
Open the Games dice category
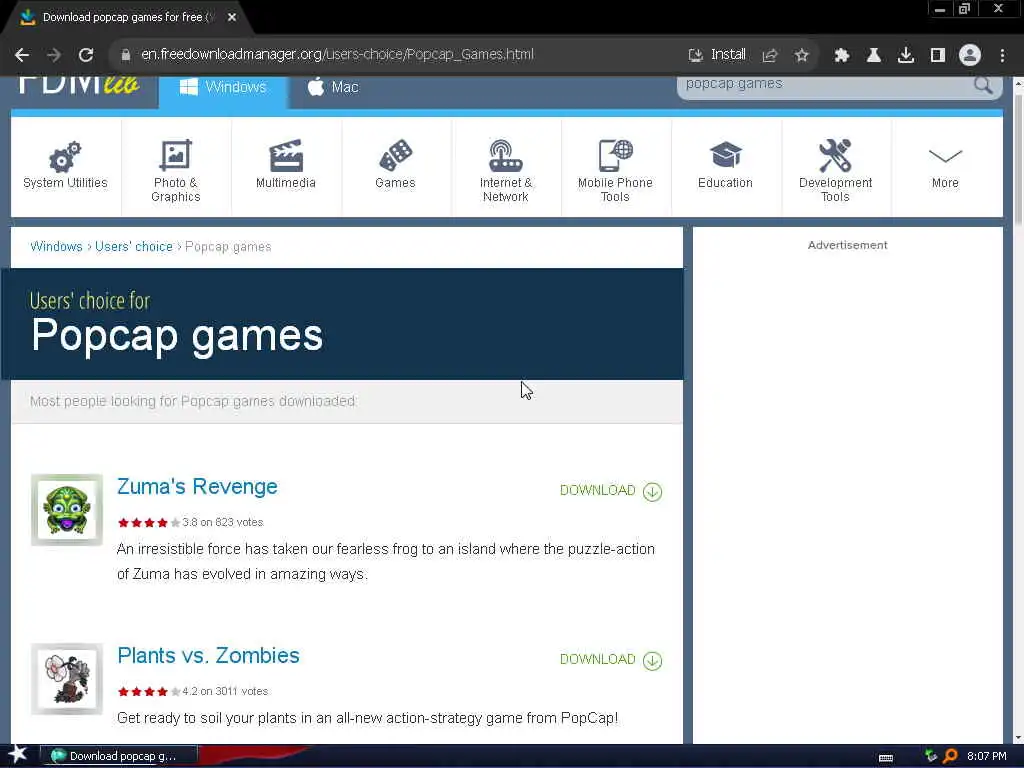[395, 165]
